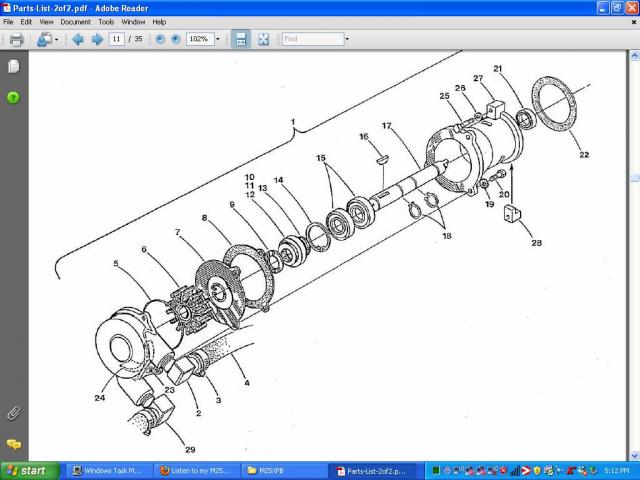The image size is (640, 480).
Task: Click part label 20 on diagram
Action: click(x=504, y=194)
